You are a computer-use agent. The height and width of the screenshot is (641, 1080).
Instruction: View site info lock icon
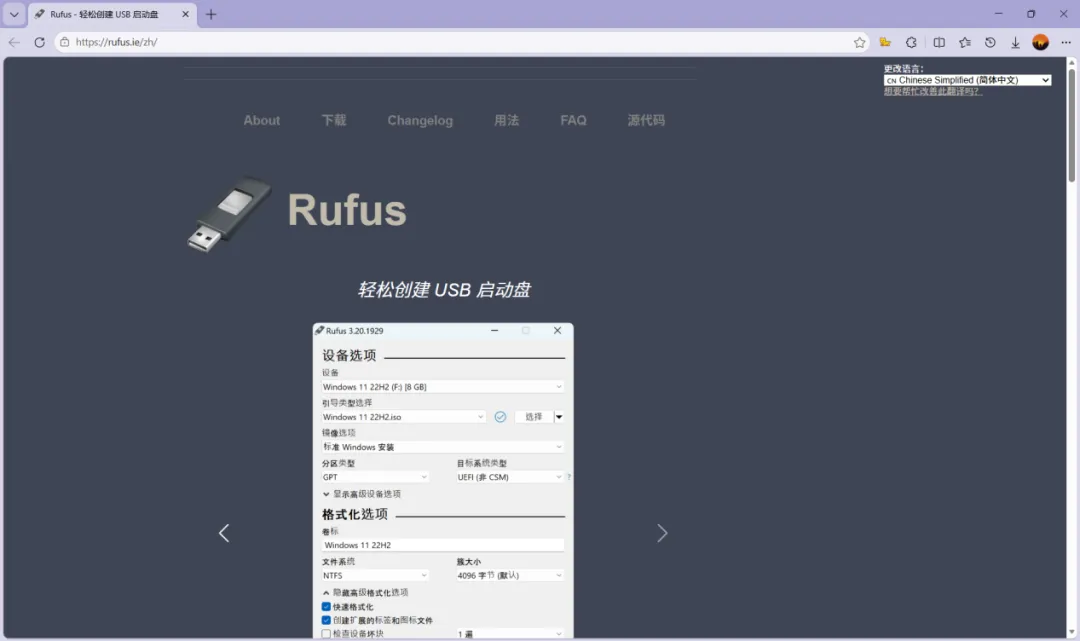pyautogui.click(x=64, y=42)
